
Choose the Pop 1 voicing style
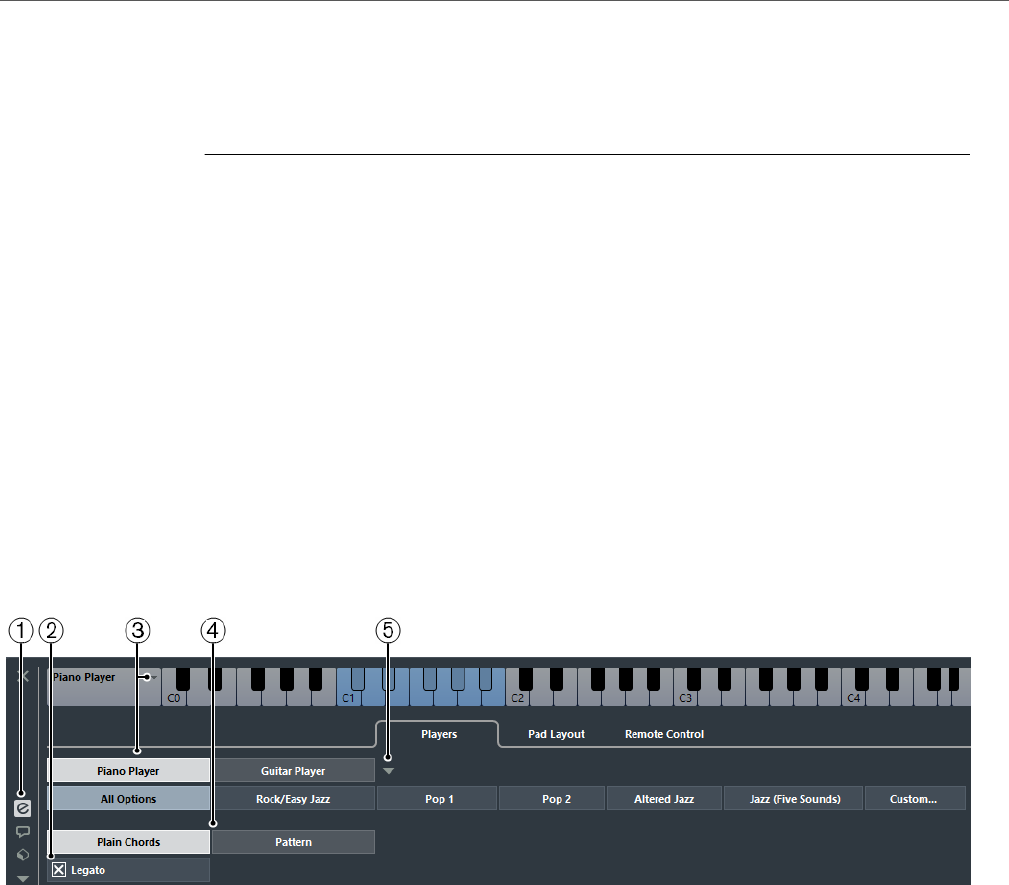click(438, 799)
